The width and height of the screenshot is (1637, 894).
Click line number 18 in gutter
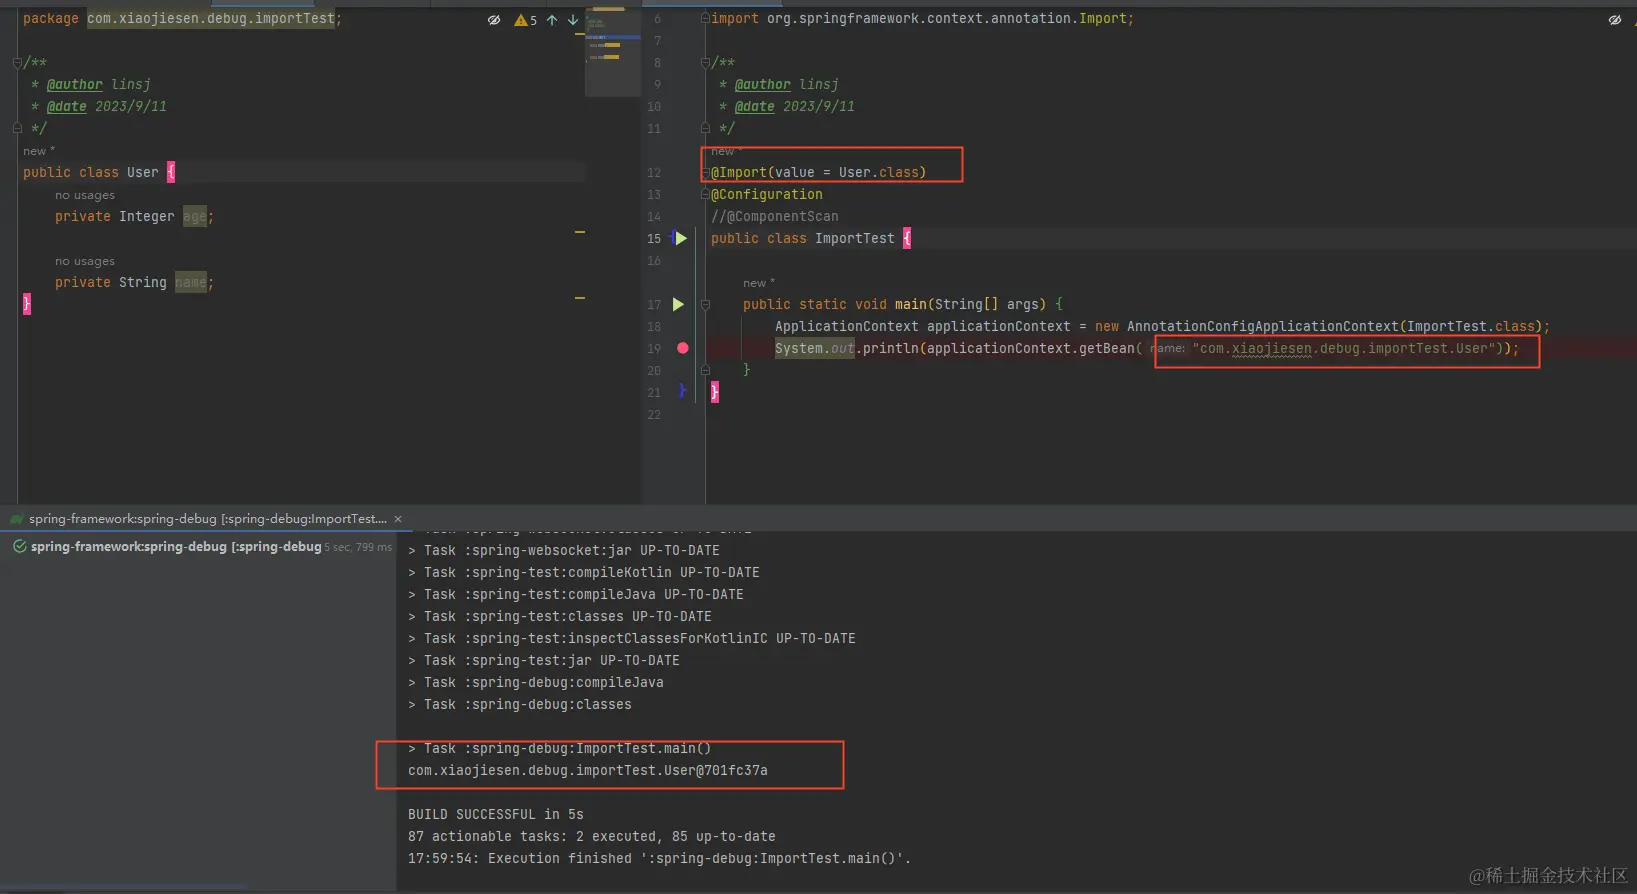[x=654, y=326]
